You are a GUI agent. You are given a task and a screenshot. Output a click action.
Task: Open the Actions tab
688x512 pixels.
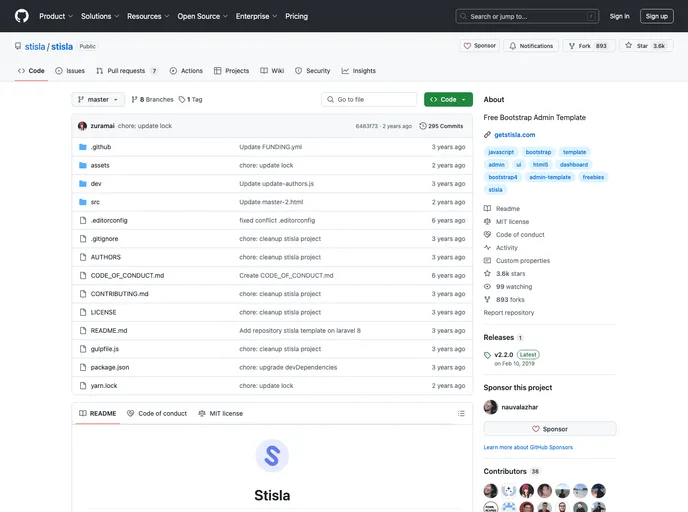(x=186, y=71)
